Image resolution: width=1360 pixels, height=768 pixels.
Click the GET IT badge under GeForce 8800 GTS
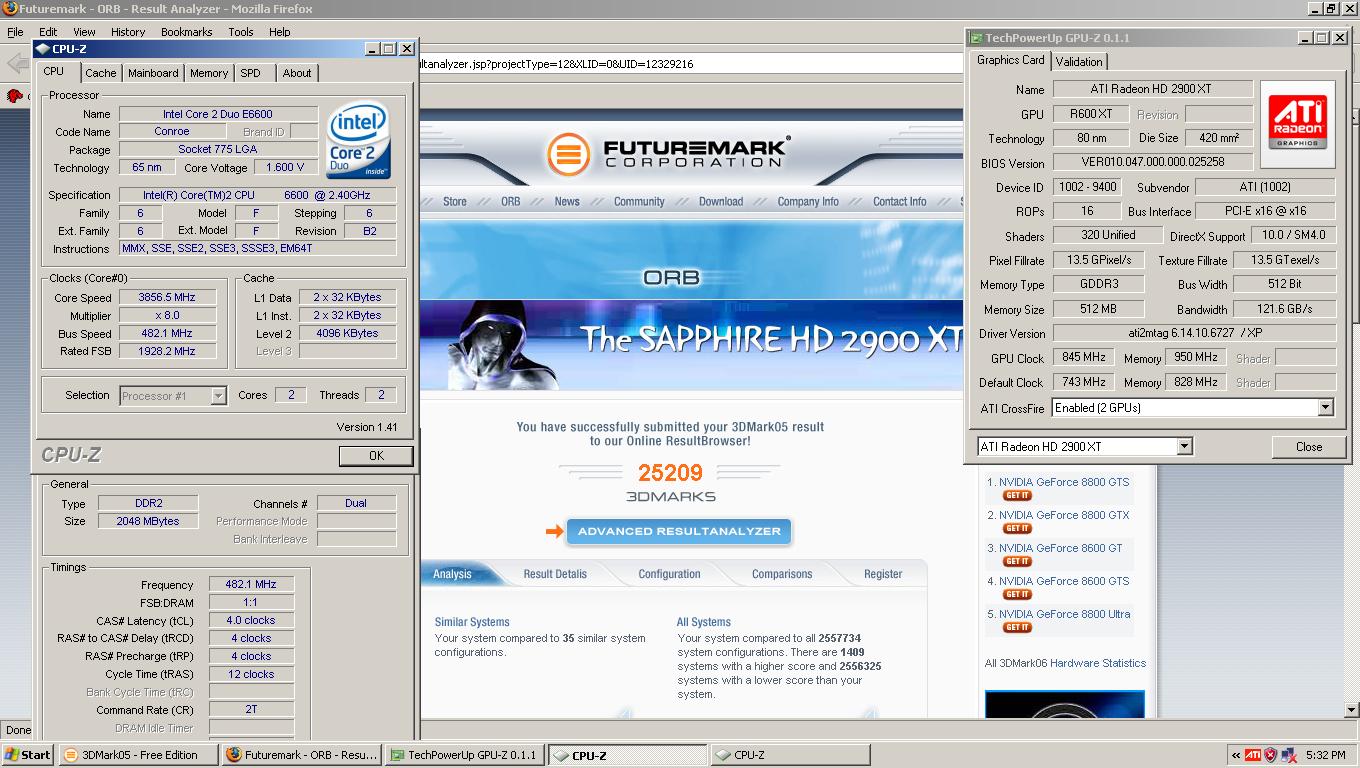[x=1017, y=495]
